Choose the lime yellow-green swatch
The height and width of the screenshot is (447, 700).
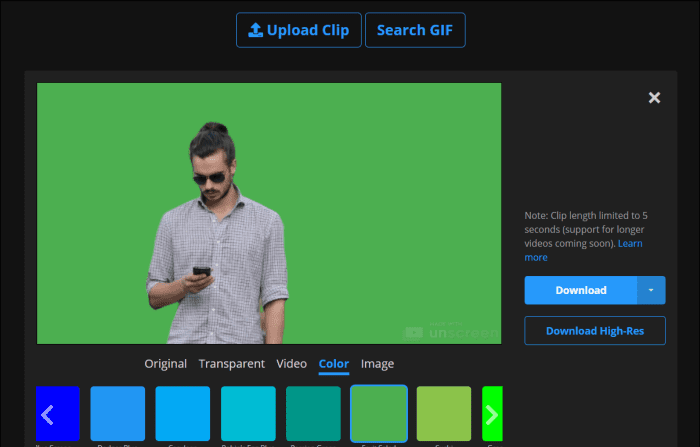tap(444, 414)
